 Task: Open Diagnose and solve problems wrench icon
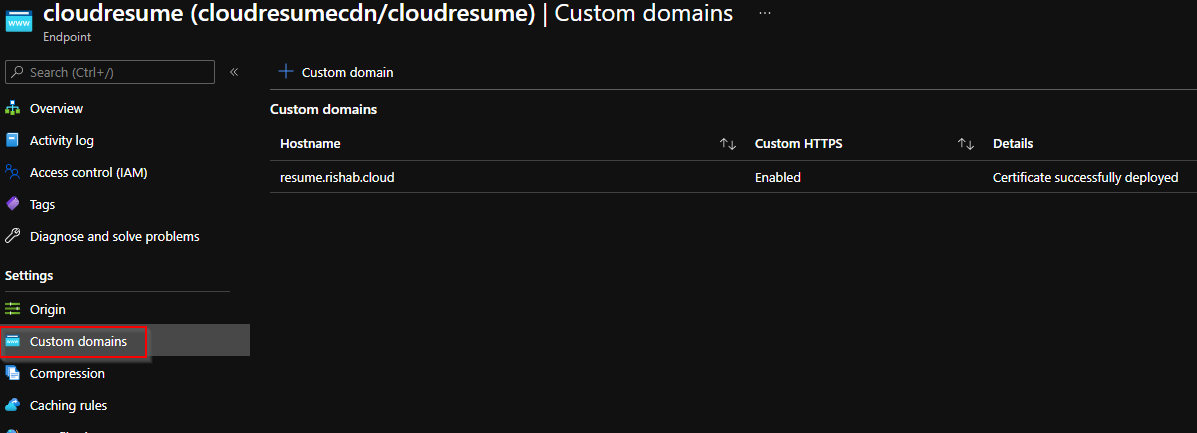coord(12,237)
